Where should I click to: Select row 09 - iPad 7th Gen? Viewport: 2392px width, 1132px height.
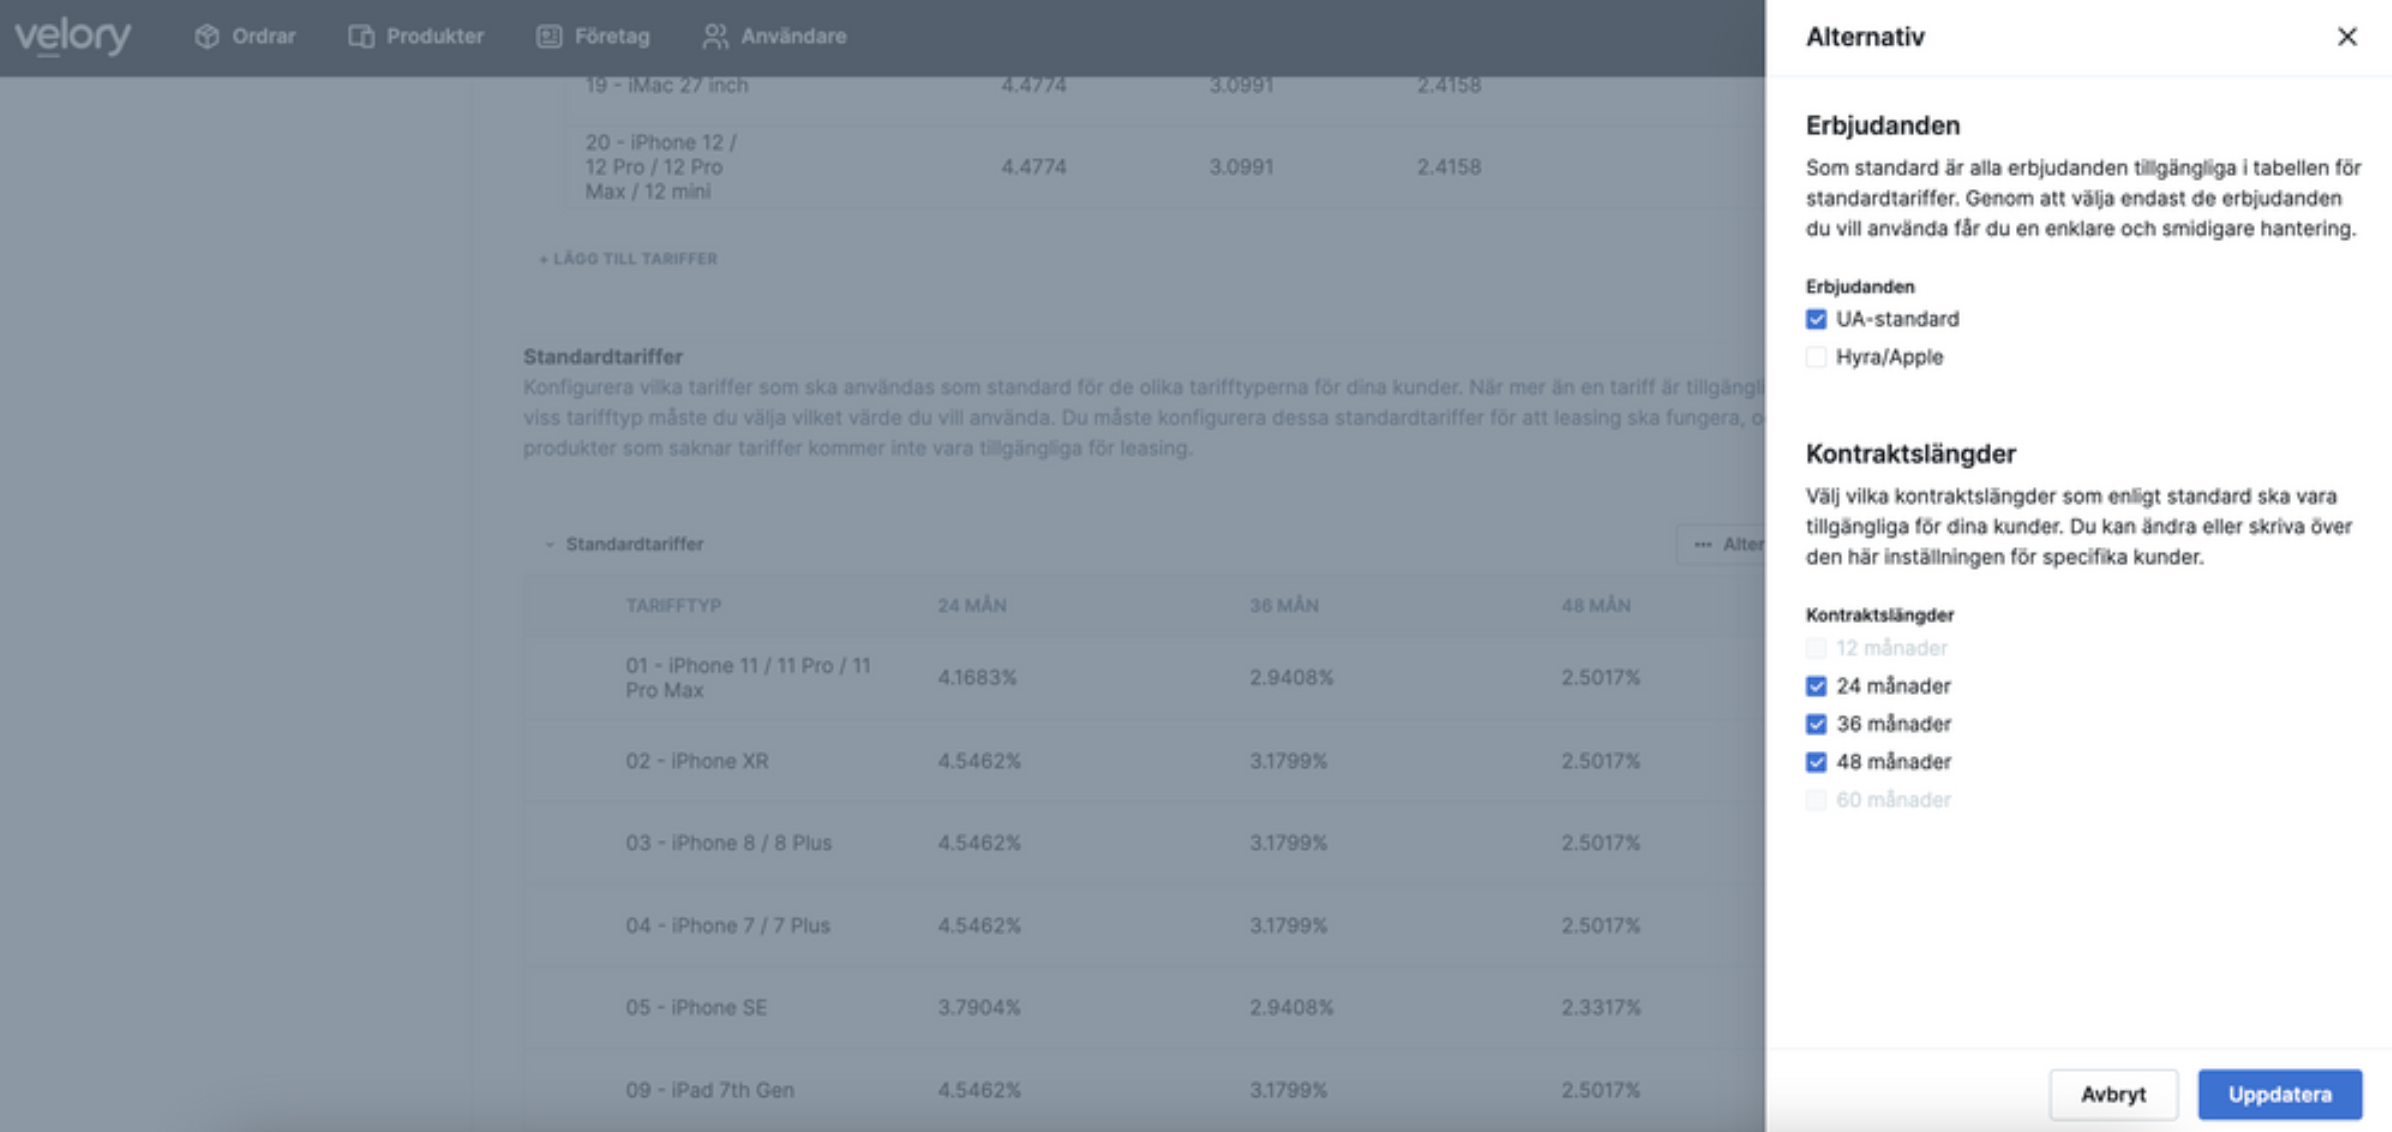coord(1145,1090)
